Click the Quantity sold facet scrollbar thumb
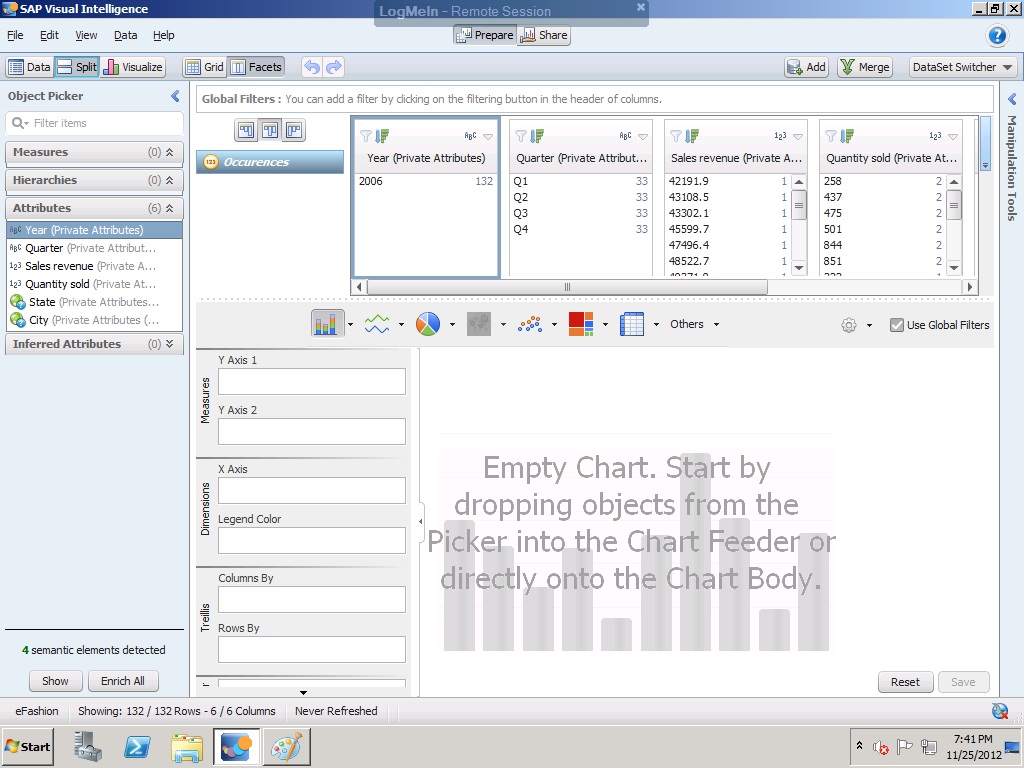The height and width of the screenshot is (768, 1024). click(953, 205)
